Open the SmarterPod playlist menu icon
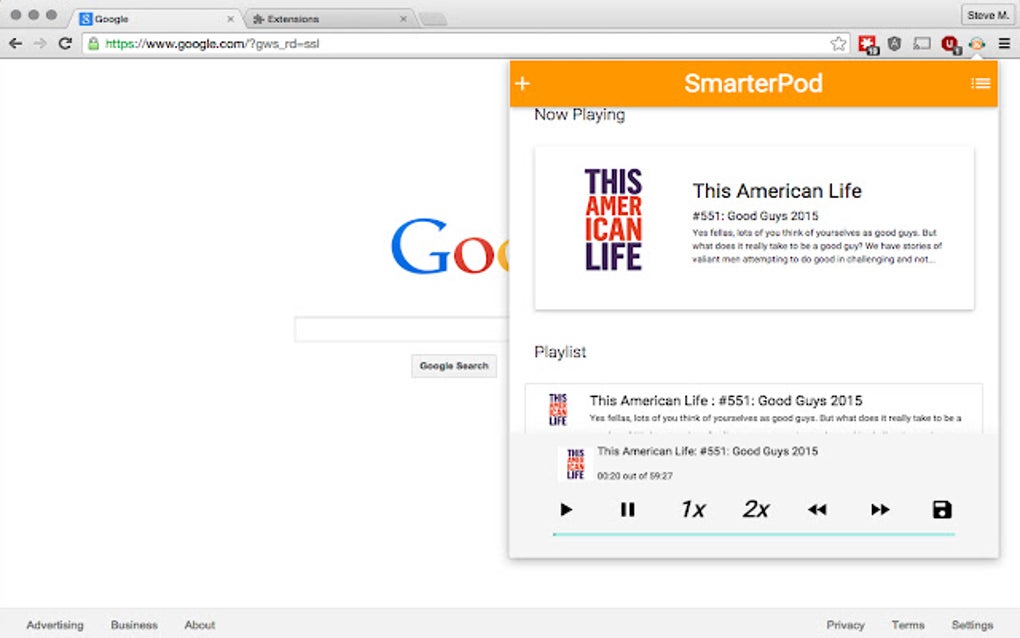This screenshot has width=1020, height=638. click(980, 83)
